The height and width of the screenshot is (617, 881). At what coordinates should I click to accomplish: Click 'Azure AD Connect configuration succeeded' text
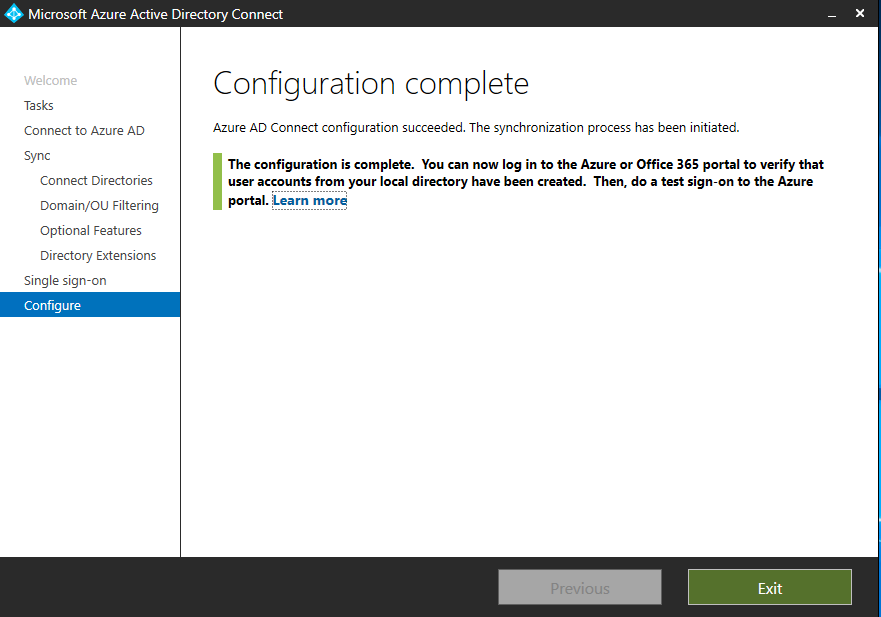pyautogui.click(x=476, y=128)
